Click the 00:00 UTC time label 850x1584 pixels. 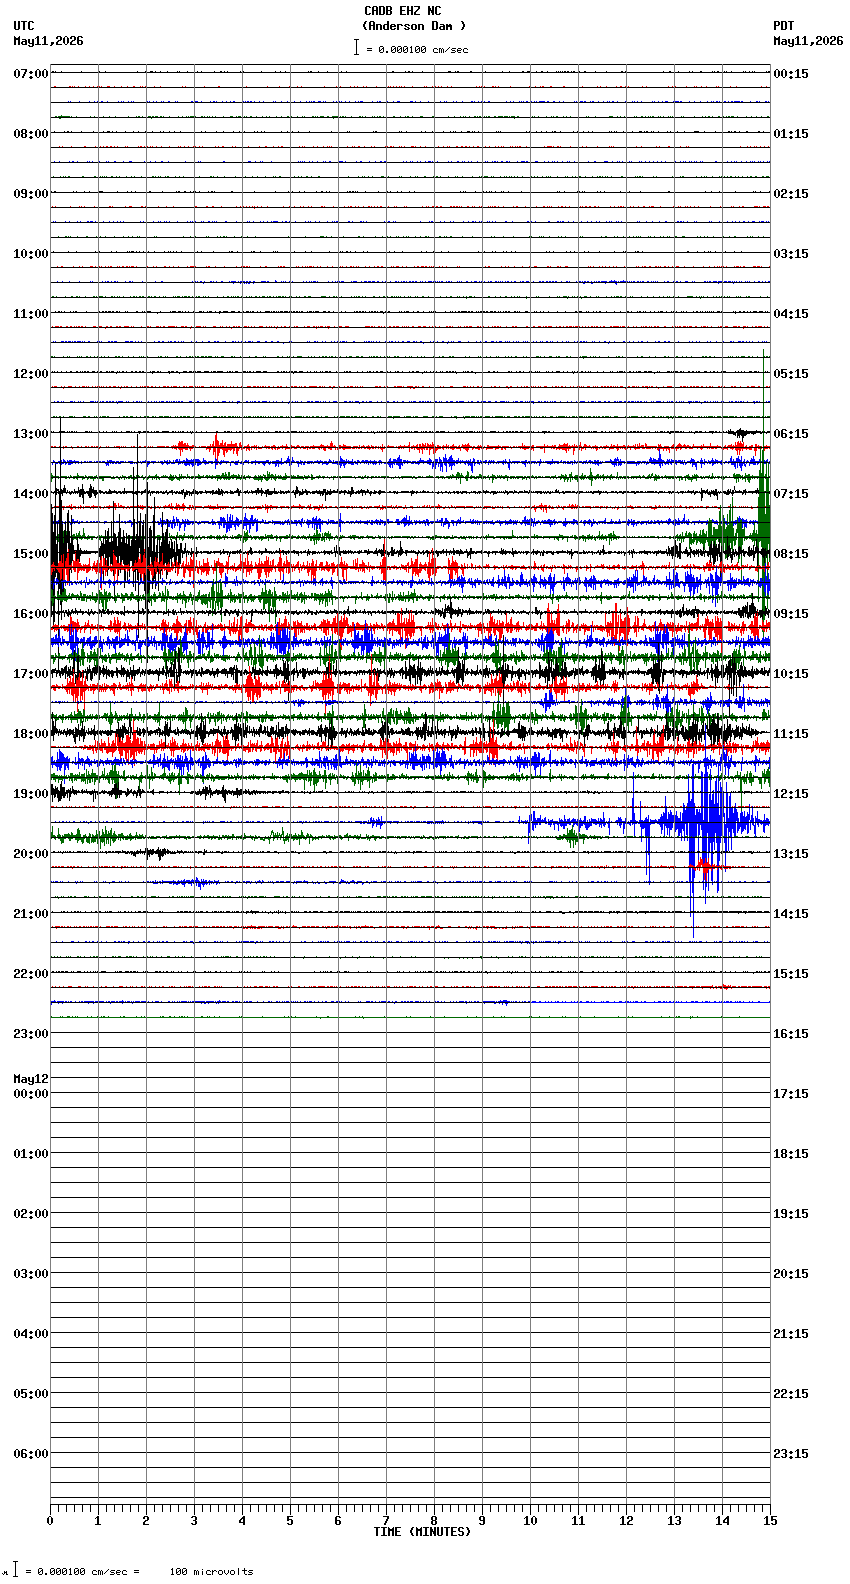[31, 1094]
